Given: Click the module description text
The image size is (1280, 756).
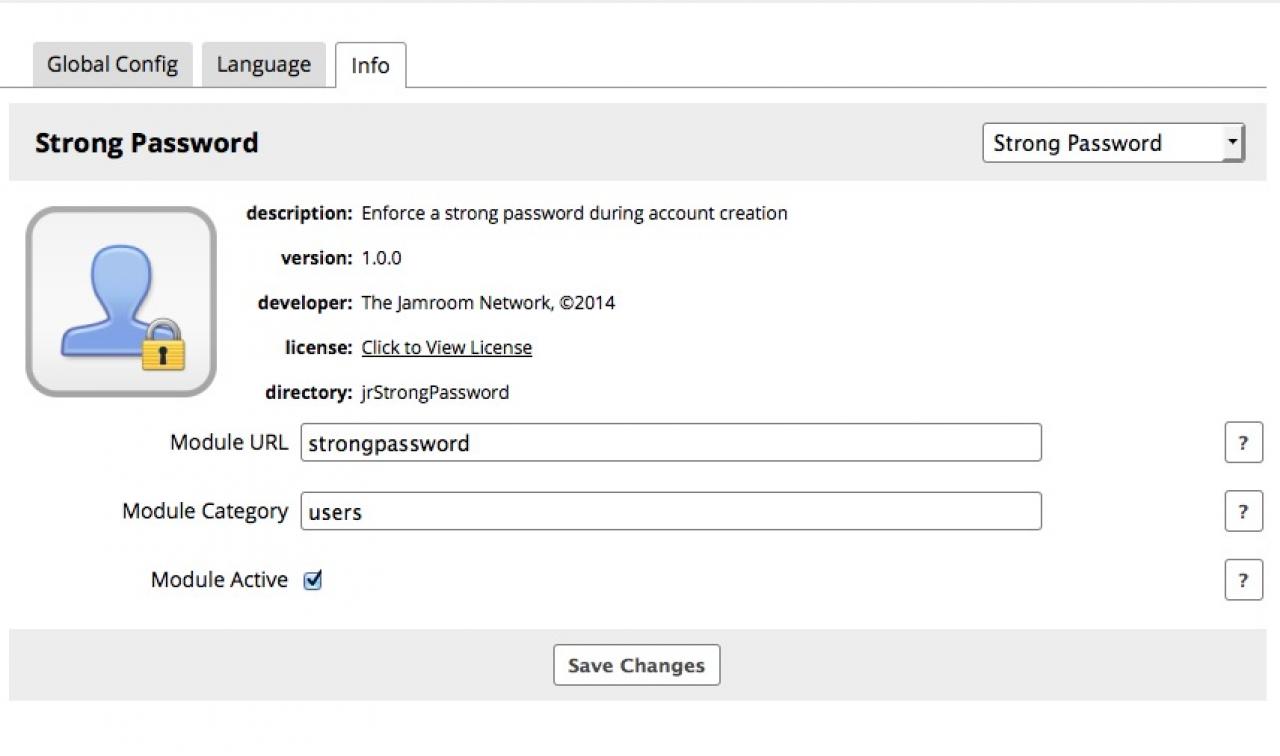Looking at the screenshot, I should pos(574,213).
